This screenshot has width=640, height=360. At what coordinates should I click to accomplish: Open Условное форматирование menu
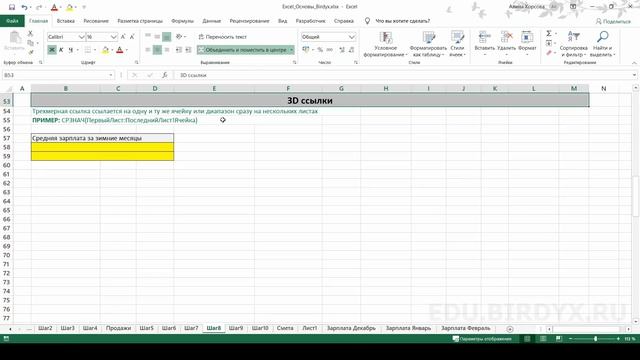(x=385, y=44)
